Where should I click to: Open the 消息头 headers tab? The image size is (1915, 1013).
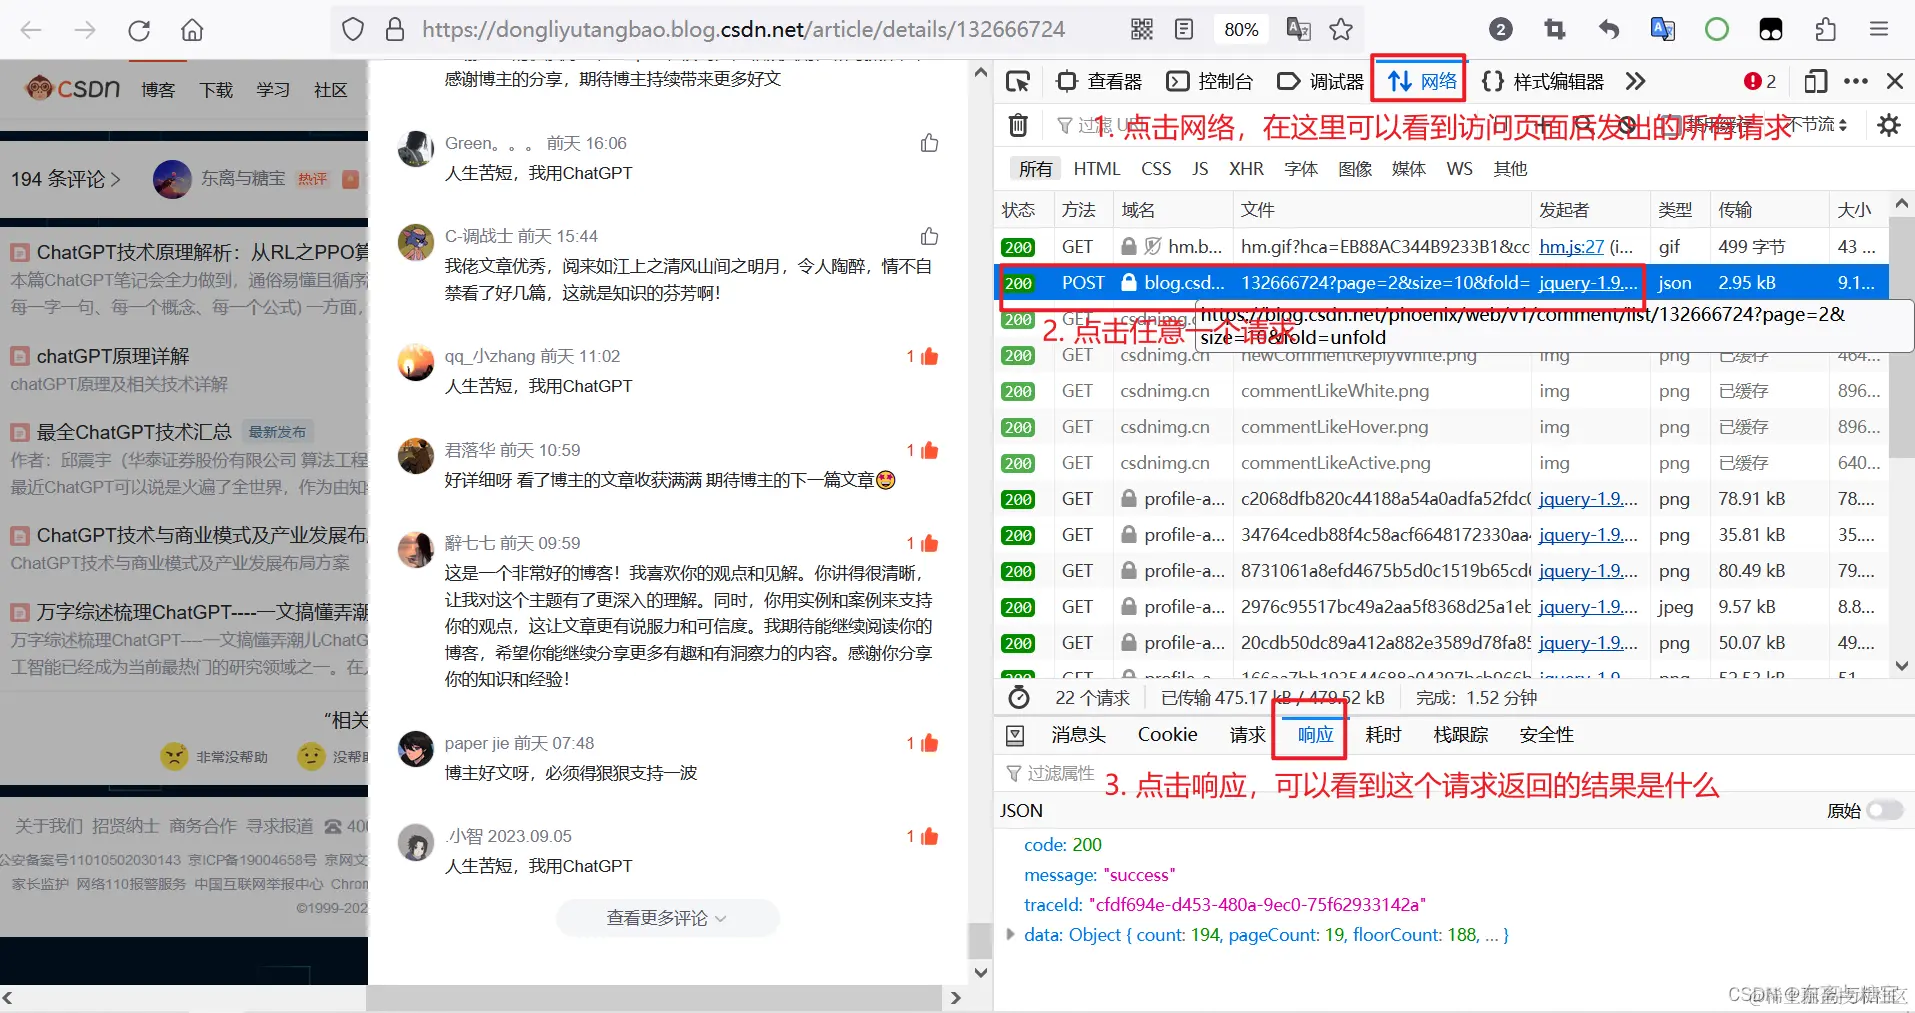click(x=1078, y=735)
